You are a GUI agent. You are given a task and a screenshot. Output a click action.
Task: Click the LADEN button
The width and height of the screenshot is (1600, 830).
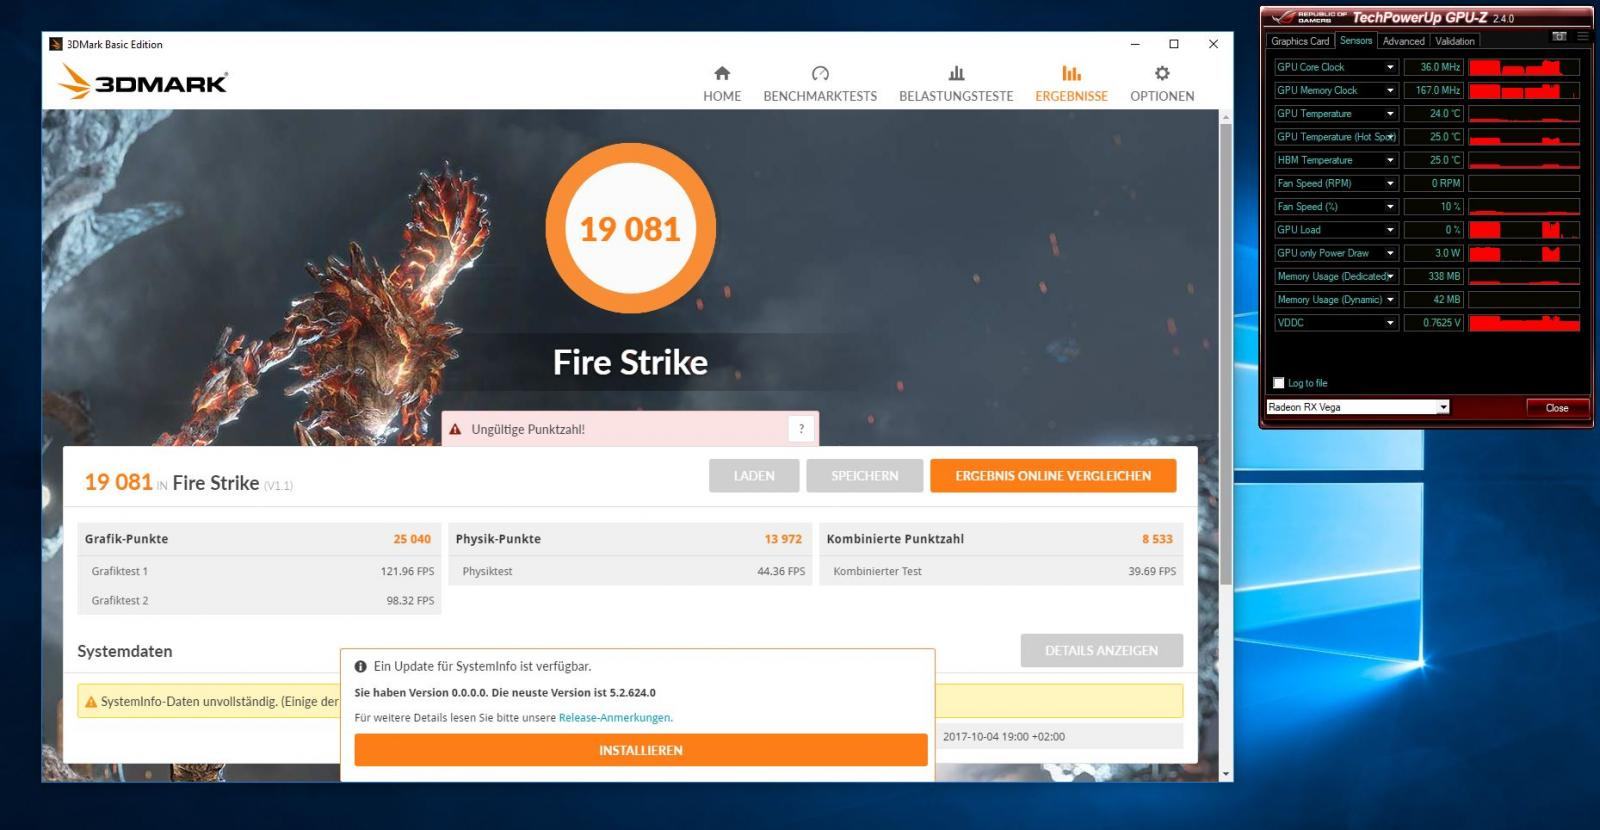(x=754, y=476)
